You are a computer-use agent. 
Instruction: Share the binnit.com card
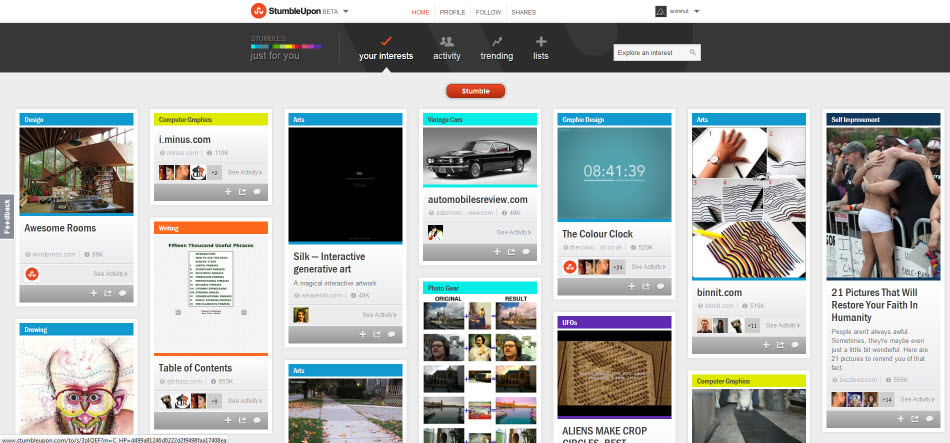[780, 345]
